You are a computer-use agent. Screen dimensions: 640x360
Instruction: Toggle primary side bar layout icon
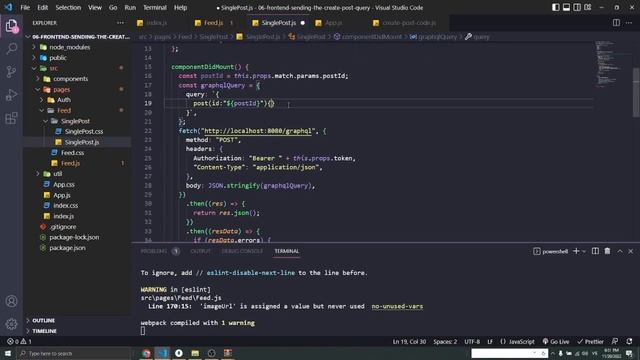556,7
